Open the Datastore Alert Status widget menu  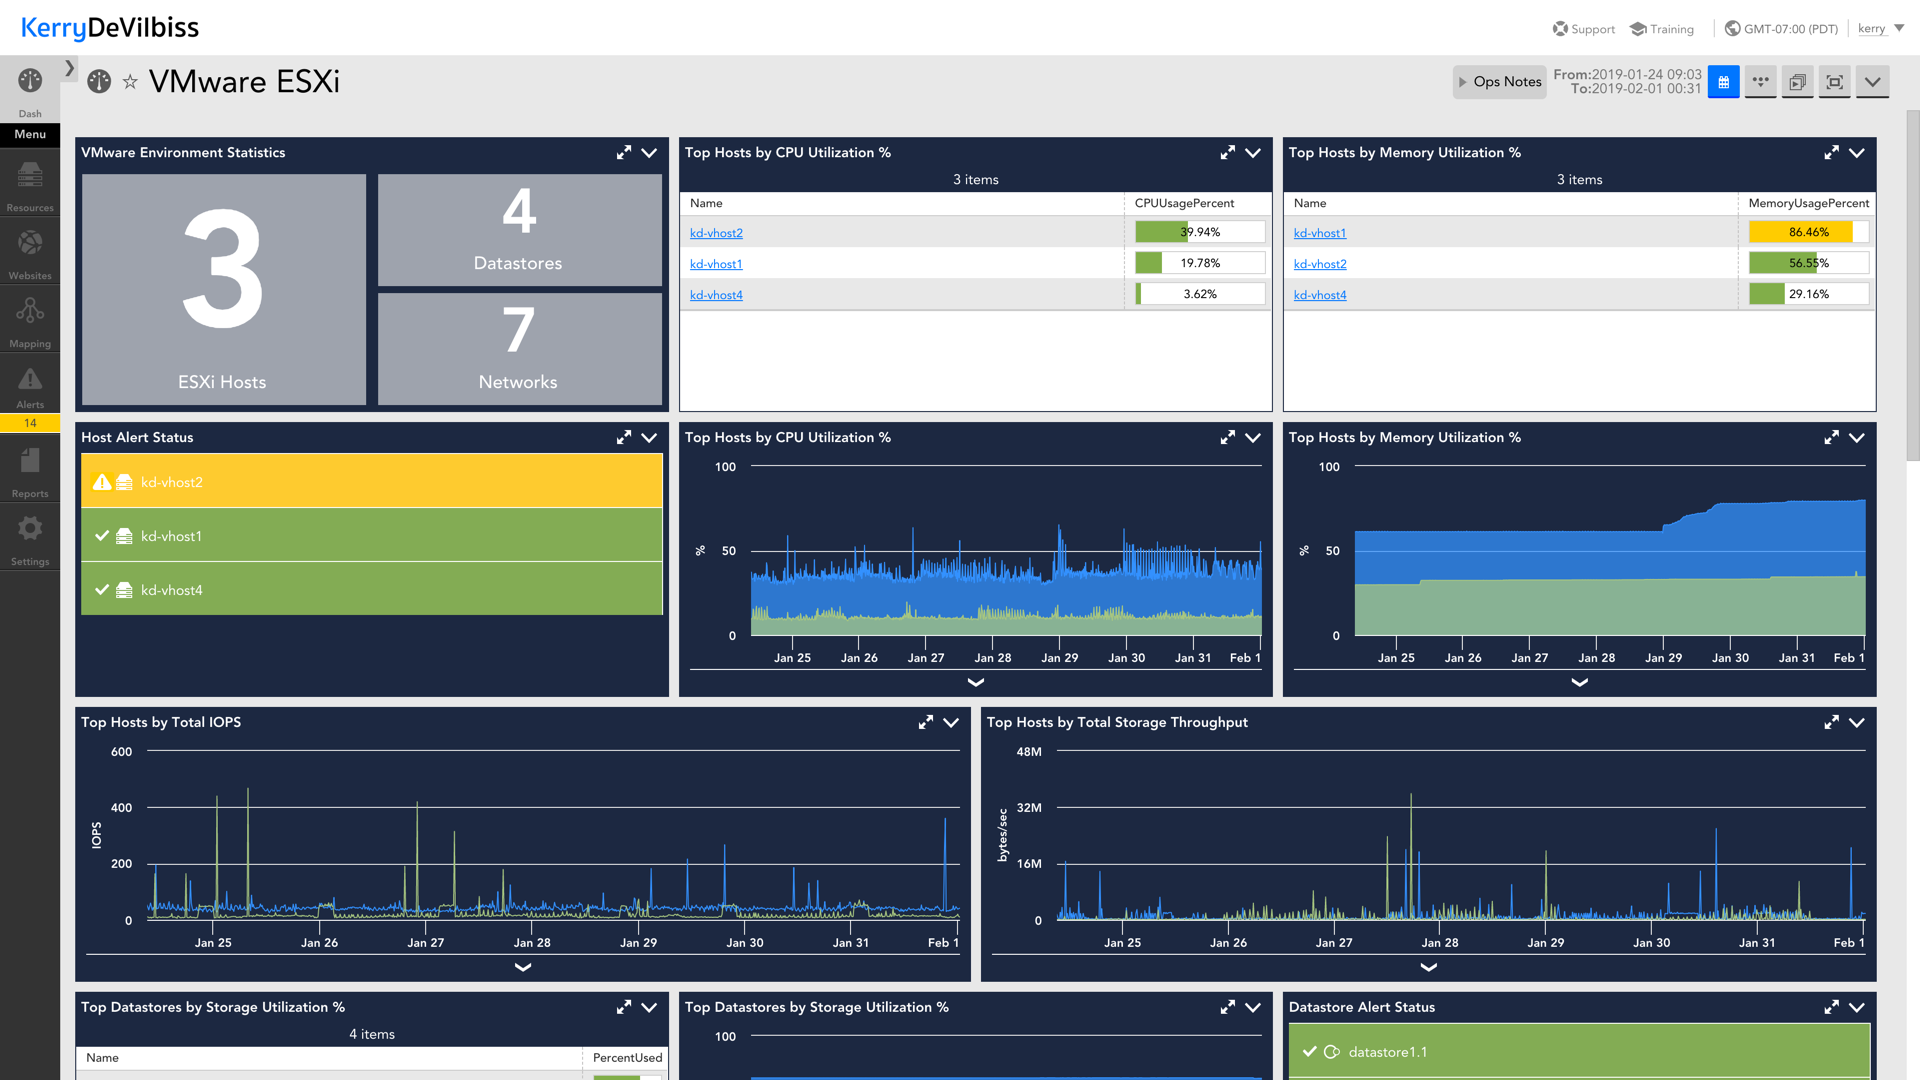(1857, 1008)
